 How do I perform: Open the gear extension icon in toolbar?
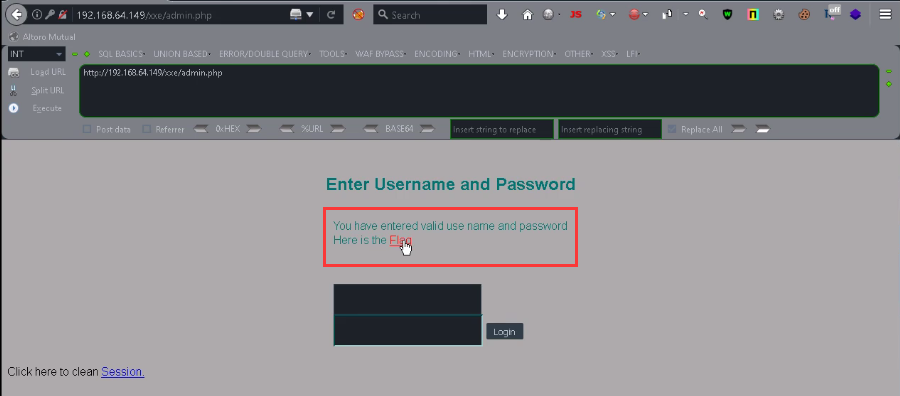tap(778, 15)
